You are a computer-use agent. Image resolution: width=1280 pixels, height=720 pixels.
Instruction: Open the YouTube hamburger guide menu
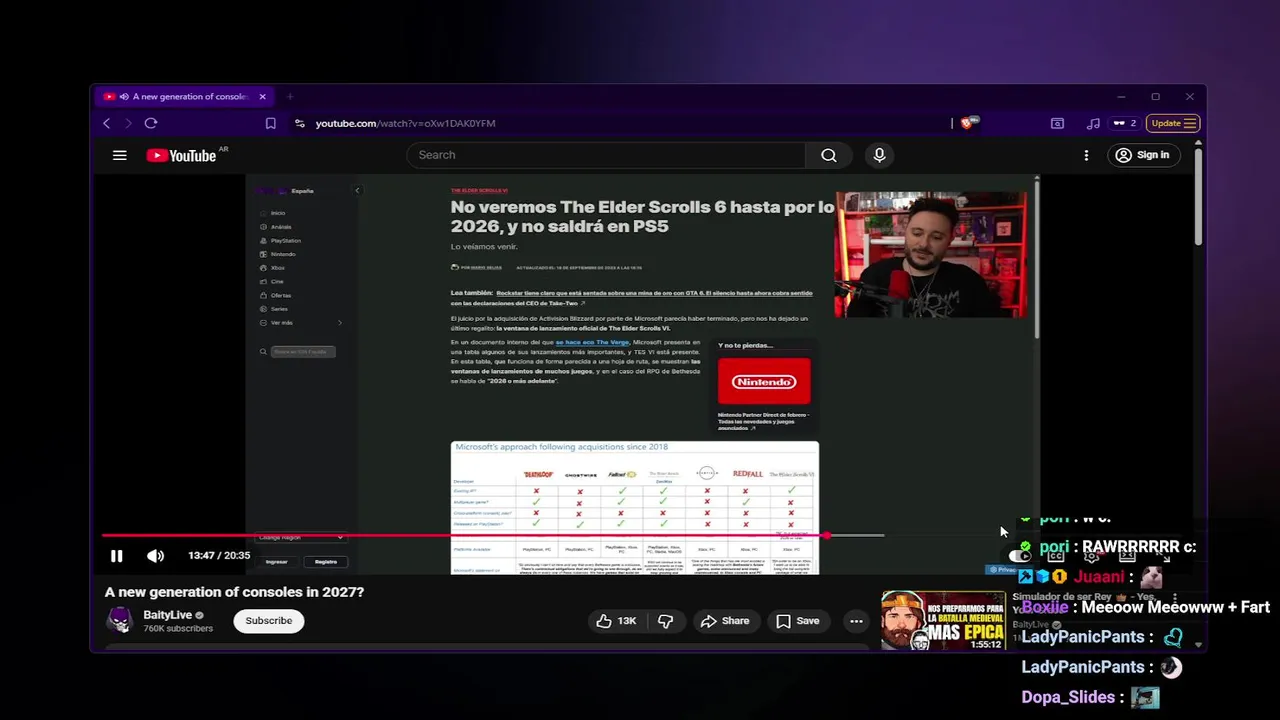120,155
